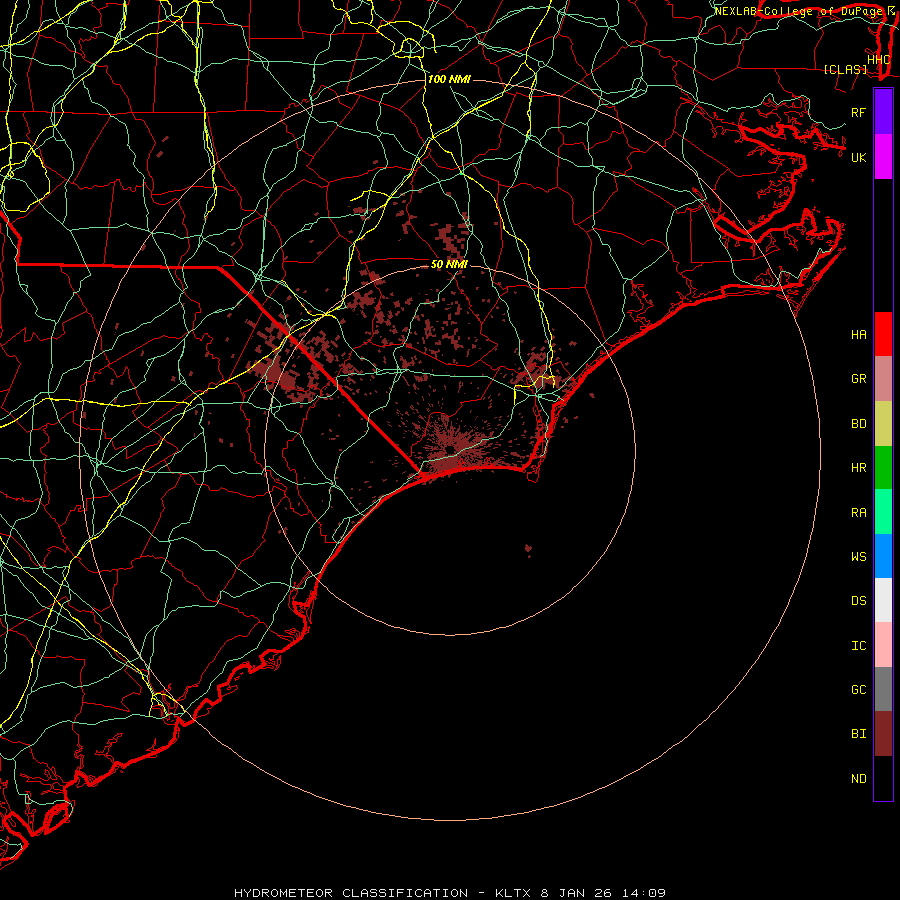This screenshot has width=900, height=900.
Task: Select the IC light pink legend swatch
Action: (x=883, y=645)
